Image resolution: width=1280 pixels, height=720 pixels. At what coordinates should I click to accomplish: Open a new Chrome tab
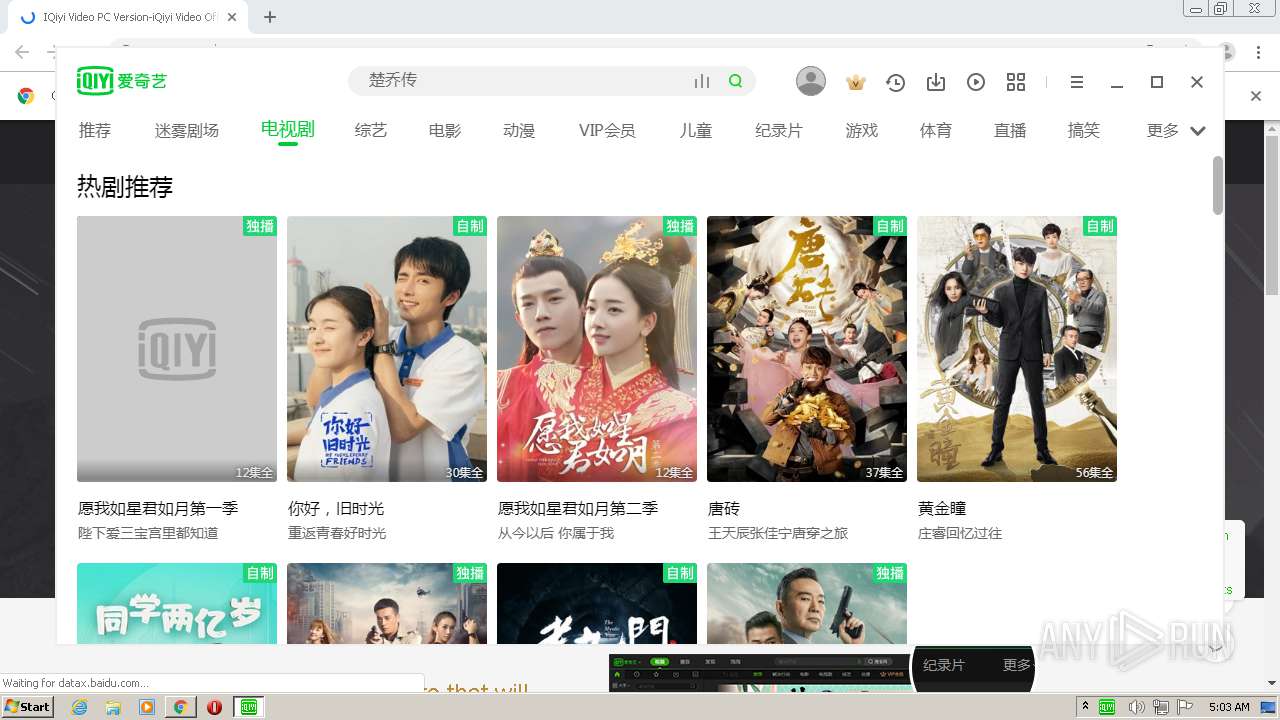point(270,17)
